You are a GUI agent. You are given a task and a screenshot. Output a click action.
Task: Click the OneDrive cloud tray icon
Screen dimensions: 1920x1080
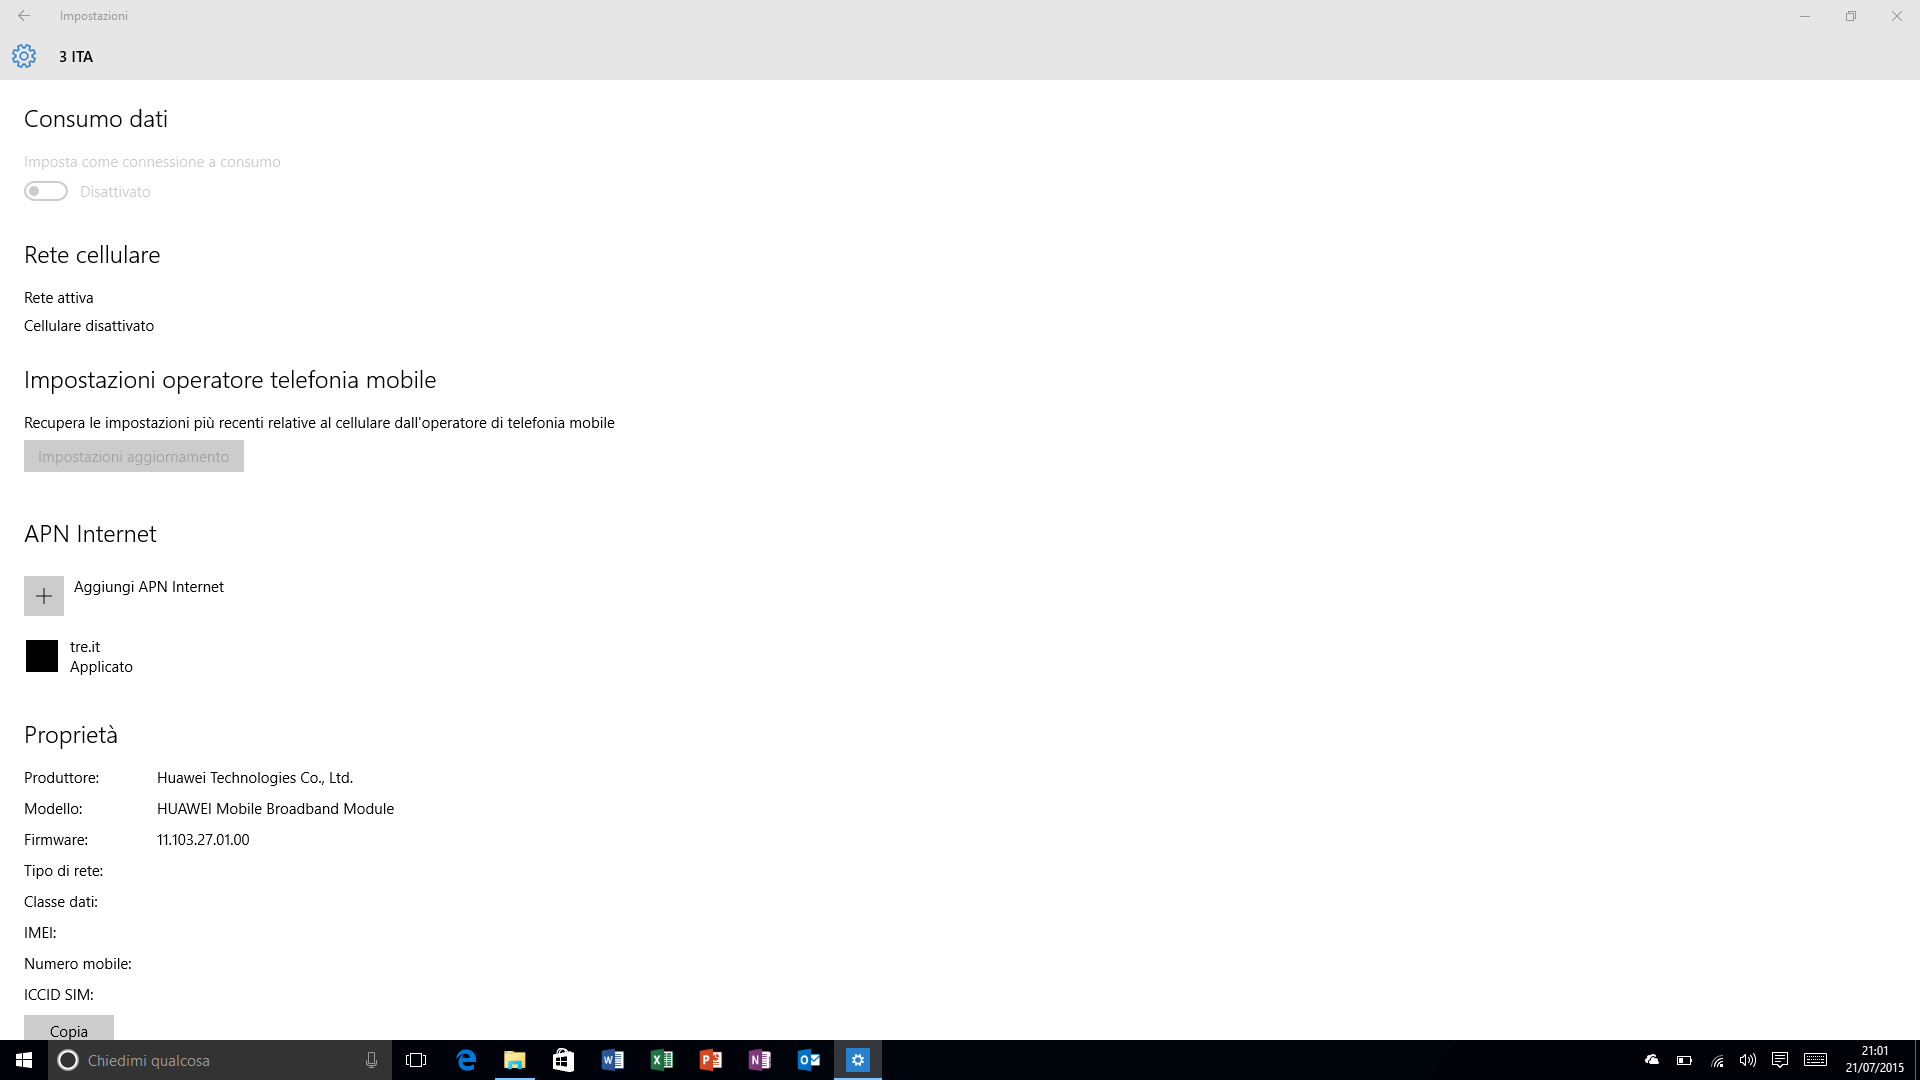click(x=1652, y=1060)
